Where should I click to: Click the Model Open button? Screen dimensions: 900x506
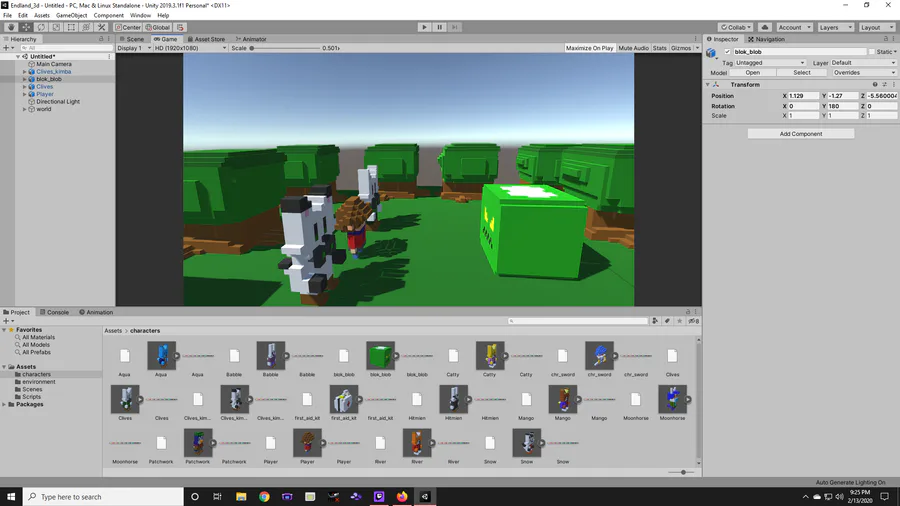pyautogui.click(x=752, y=73)
